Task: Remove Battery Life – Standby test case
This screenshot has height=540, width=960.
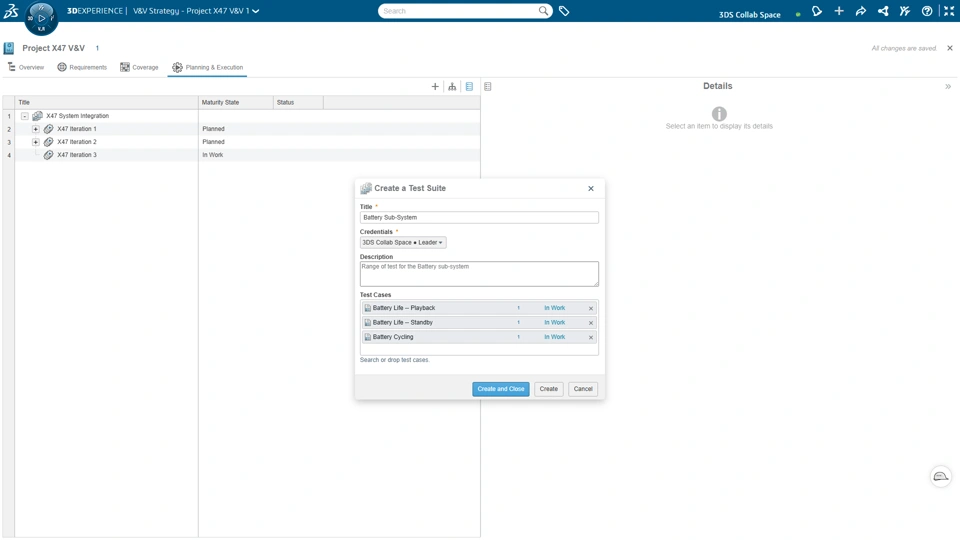Action: tap(591, 323)
